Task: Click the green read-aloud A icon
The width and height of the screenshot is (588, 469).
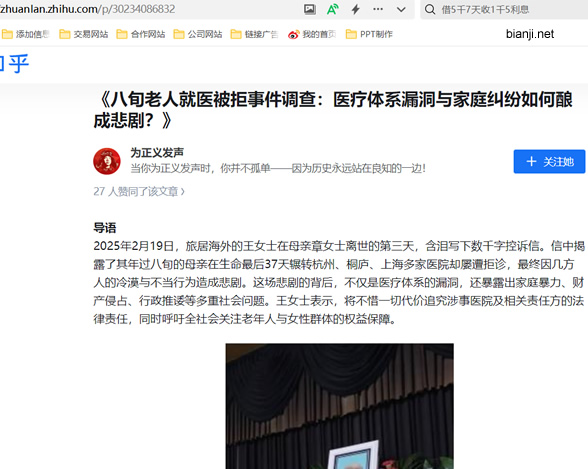Action: [333, 9]
